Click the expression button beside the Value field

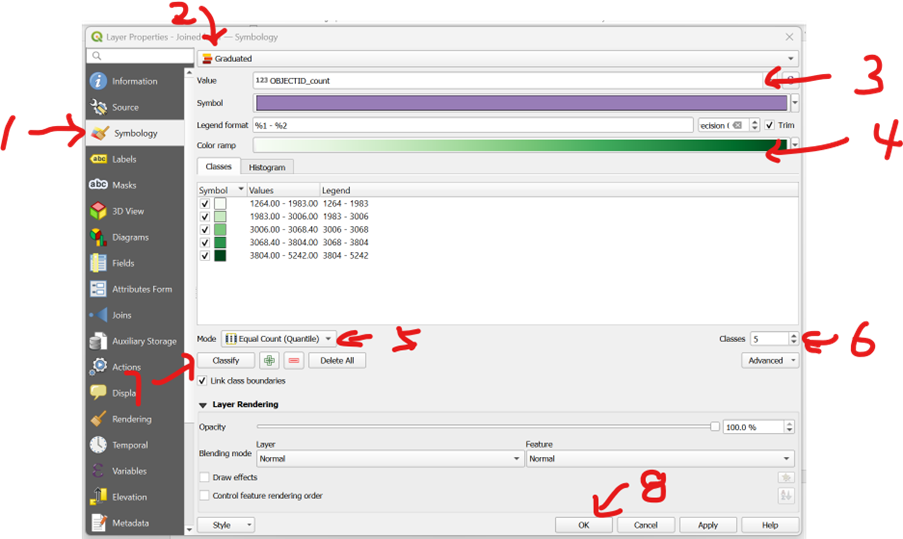(x=791, y=80)
